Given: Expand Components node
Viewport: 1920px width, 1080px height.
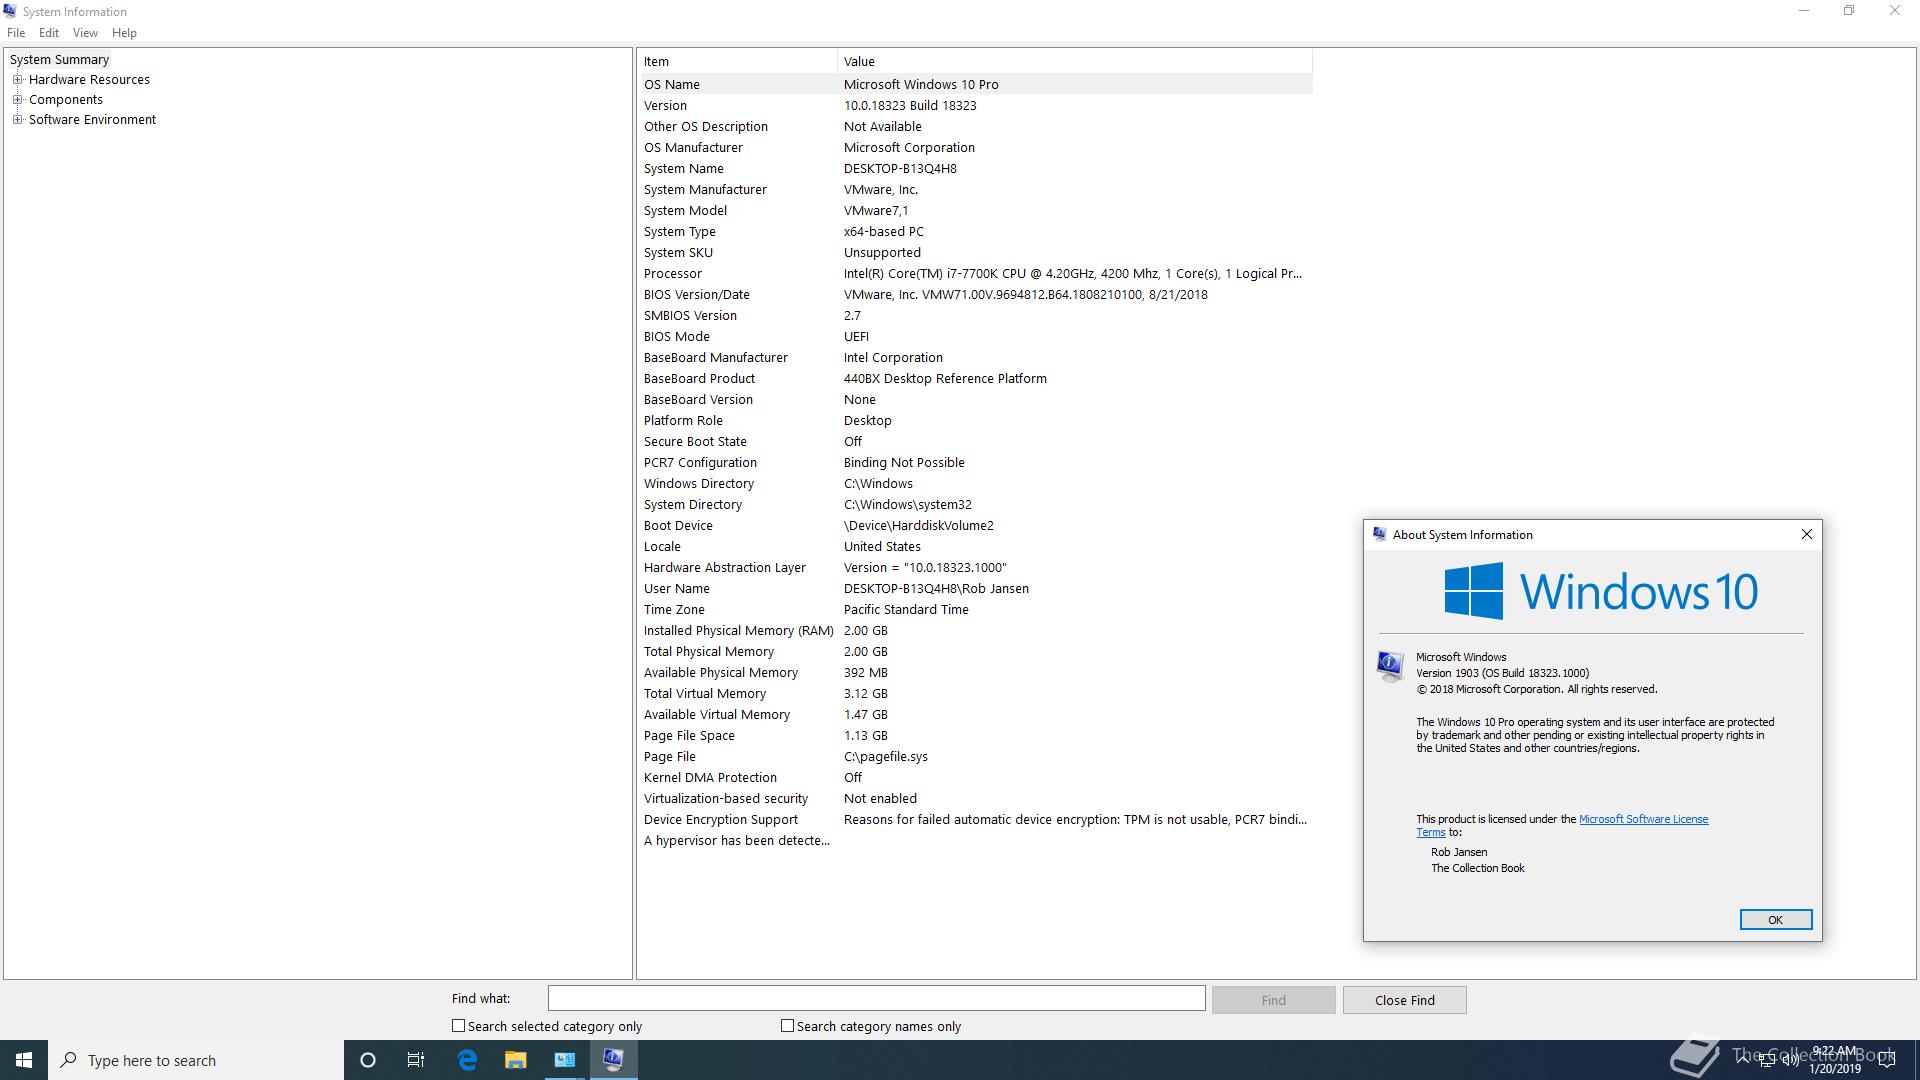Looking at the screenshot, I should point(17,99).
